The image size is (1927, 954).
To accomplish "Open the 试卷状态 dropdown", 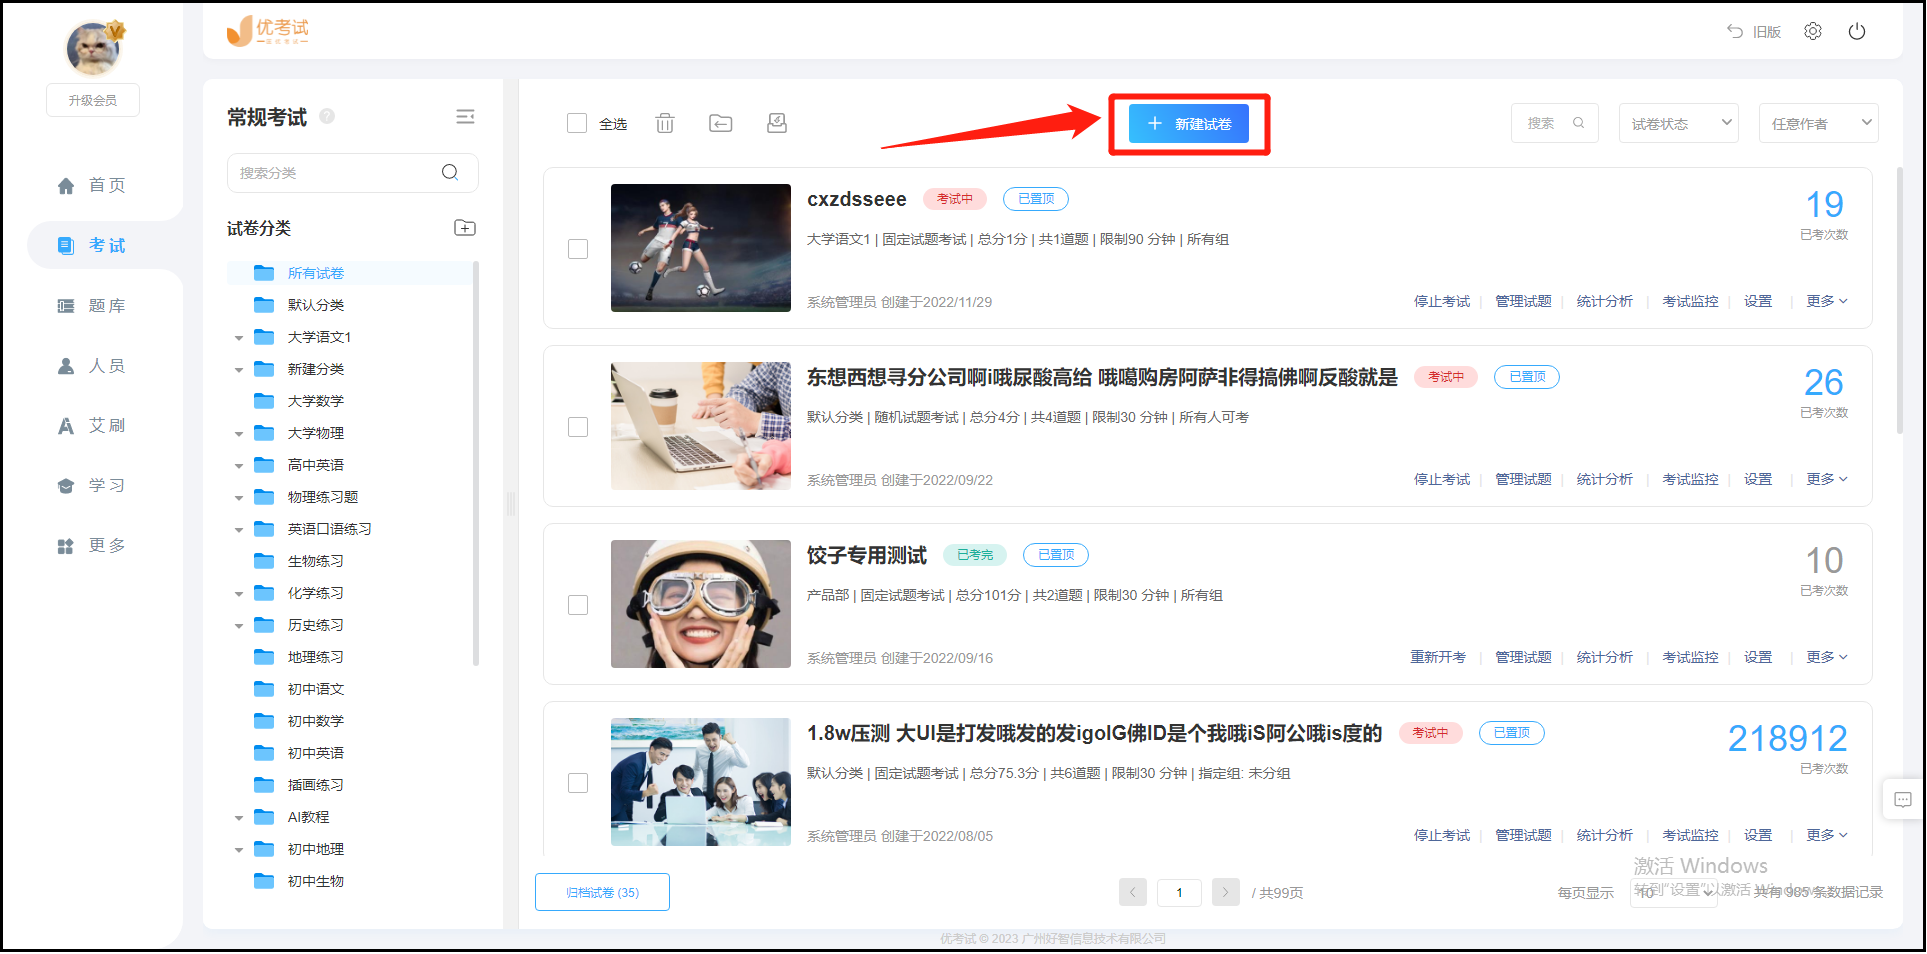I will pyautogui.click(x=1678, y=123).
